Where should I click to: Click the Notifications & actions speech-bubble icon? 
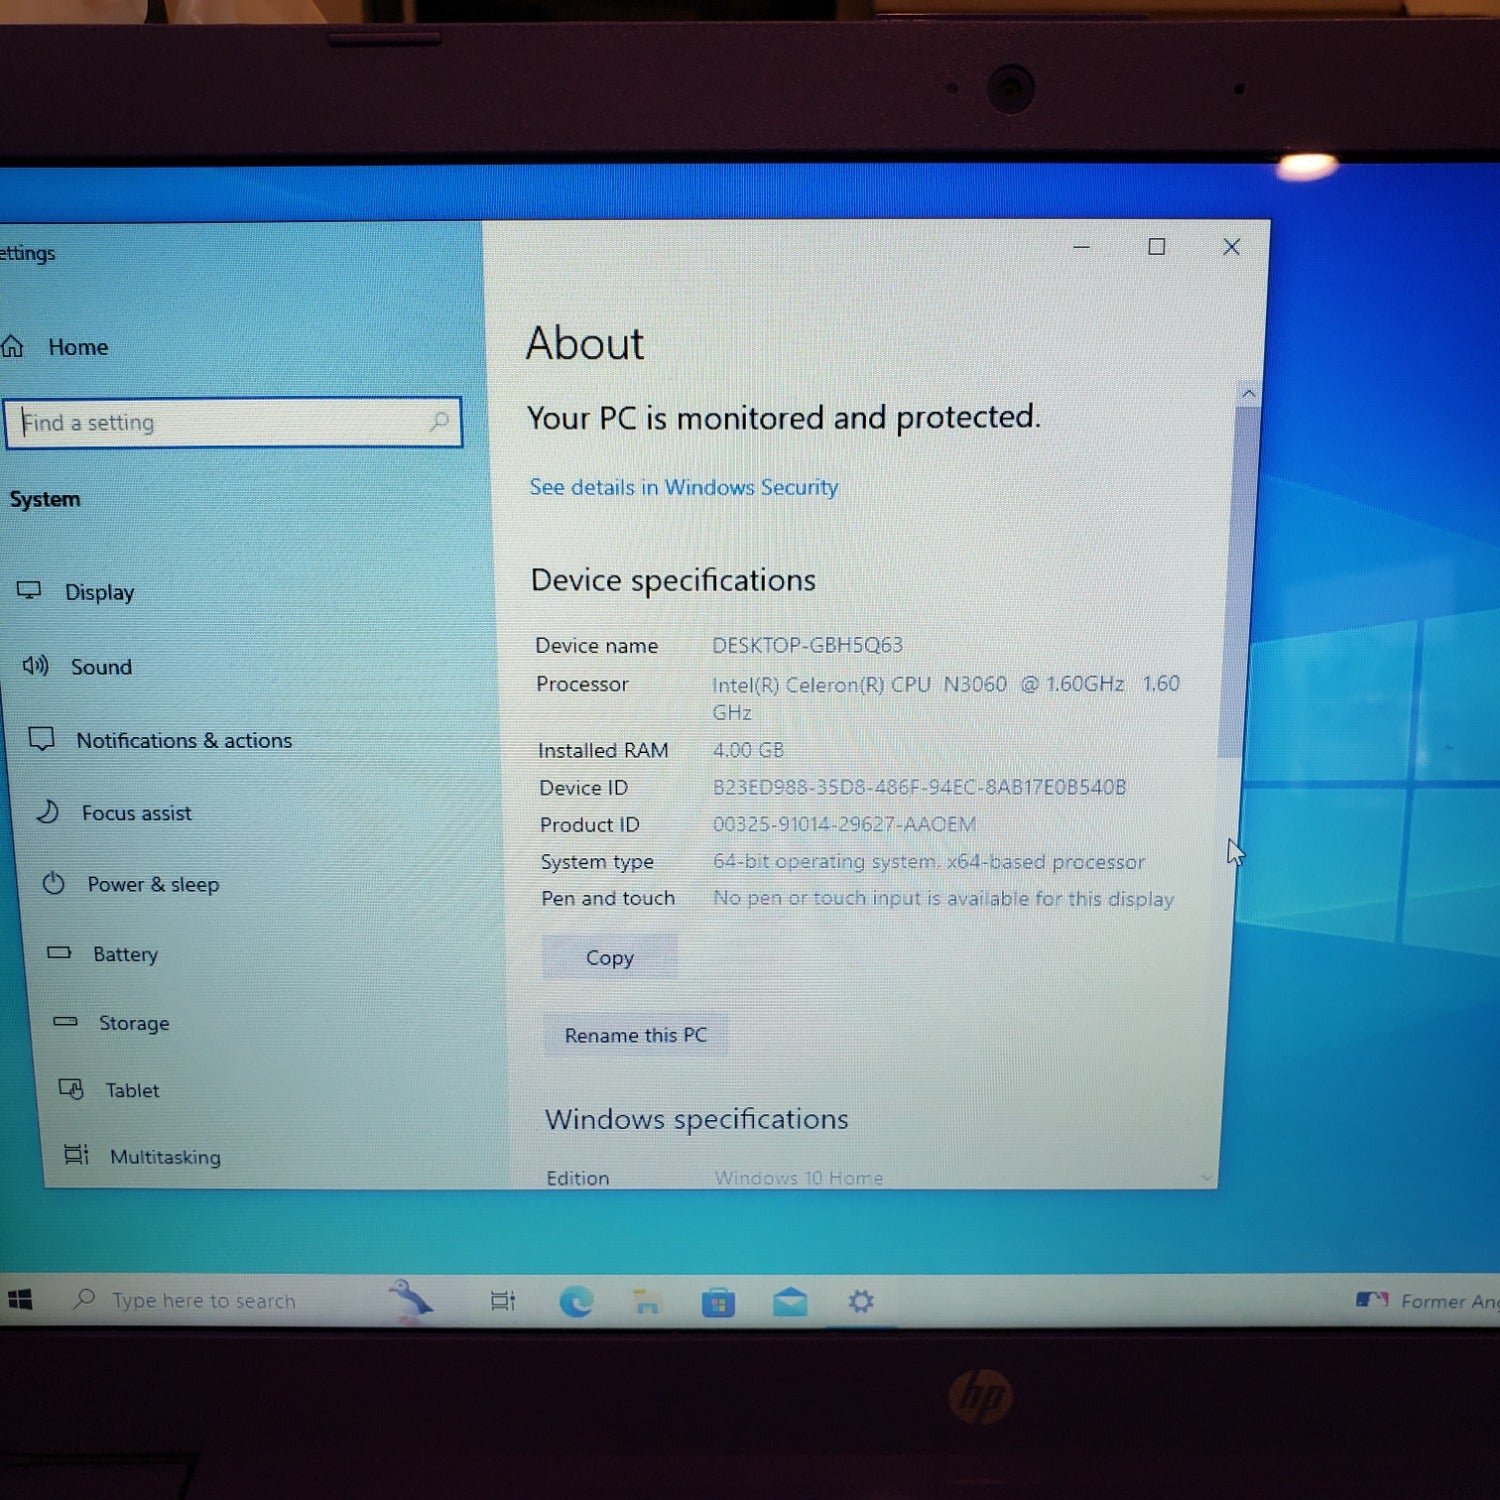(x=41, y=739)
